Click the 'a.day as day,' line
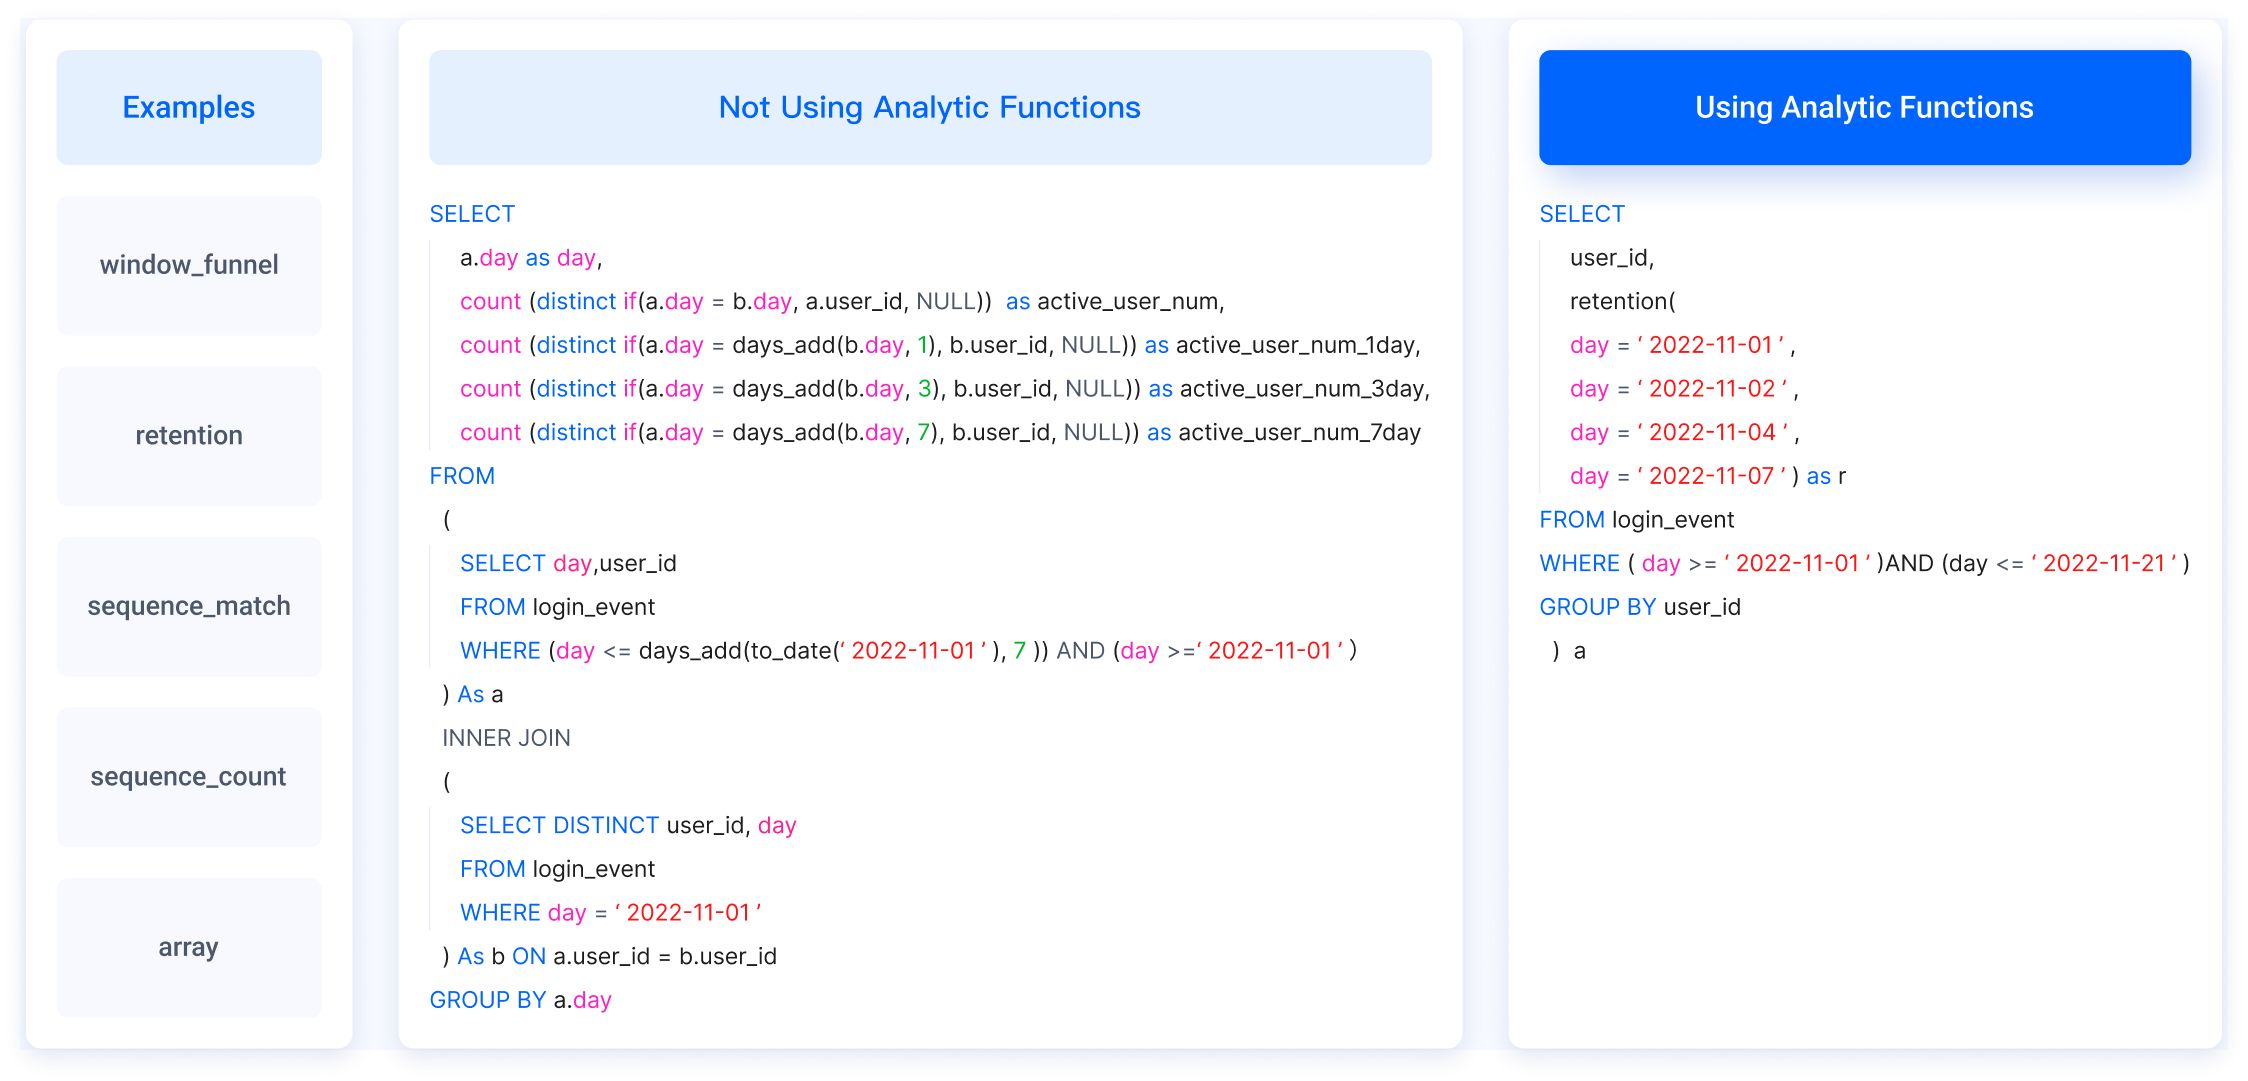This screenshot has height=1081, width=2248. 531,258
